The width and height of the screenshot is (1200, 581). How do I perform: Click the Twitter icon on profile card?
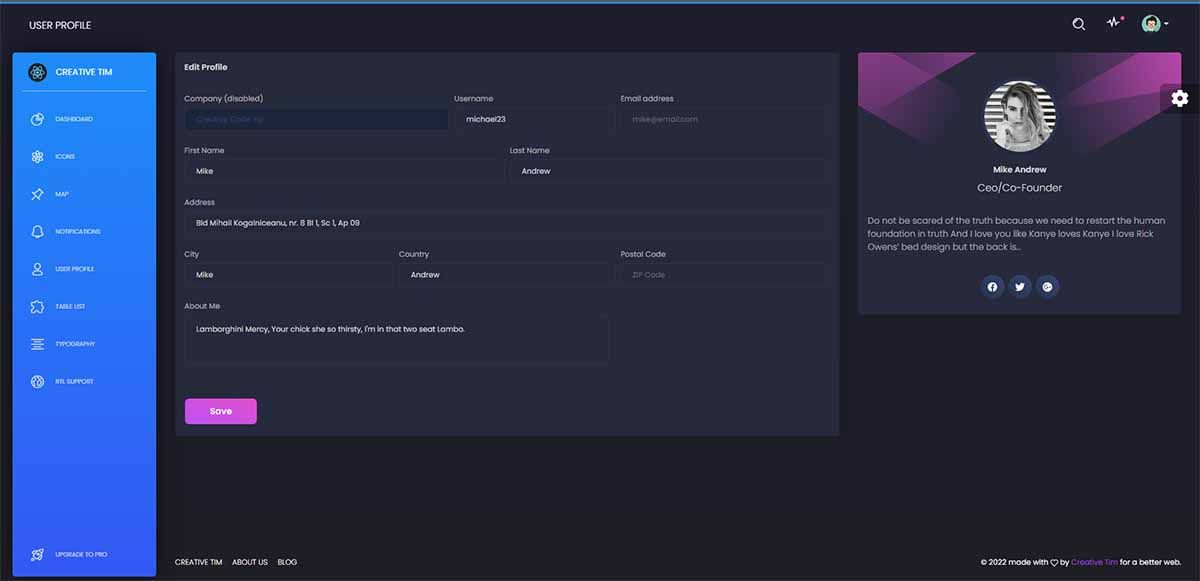(1020, 287)
